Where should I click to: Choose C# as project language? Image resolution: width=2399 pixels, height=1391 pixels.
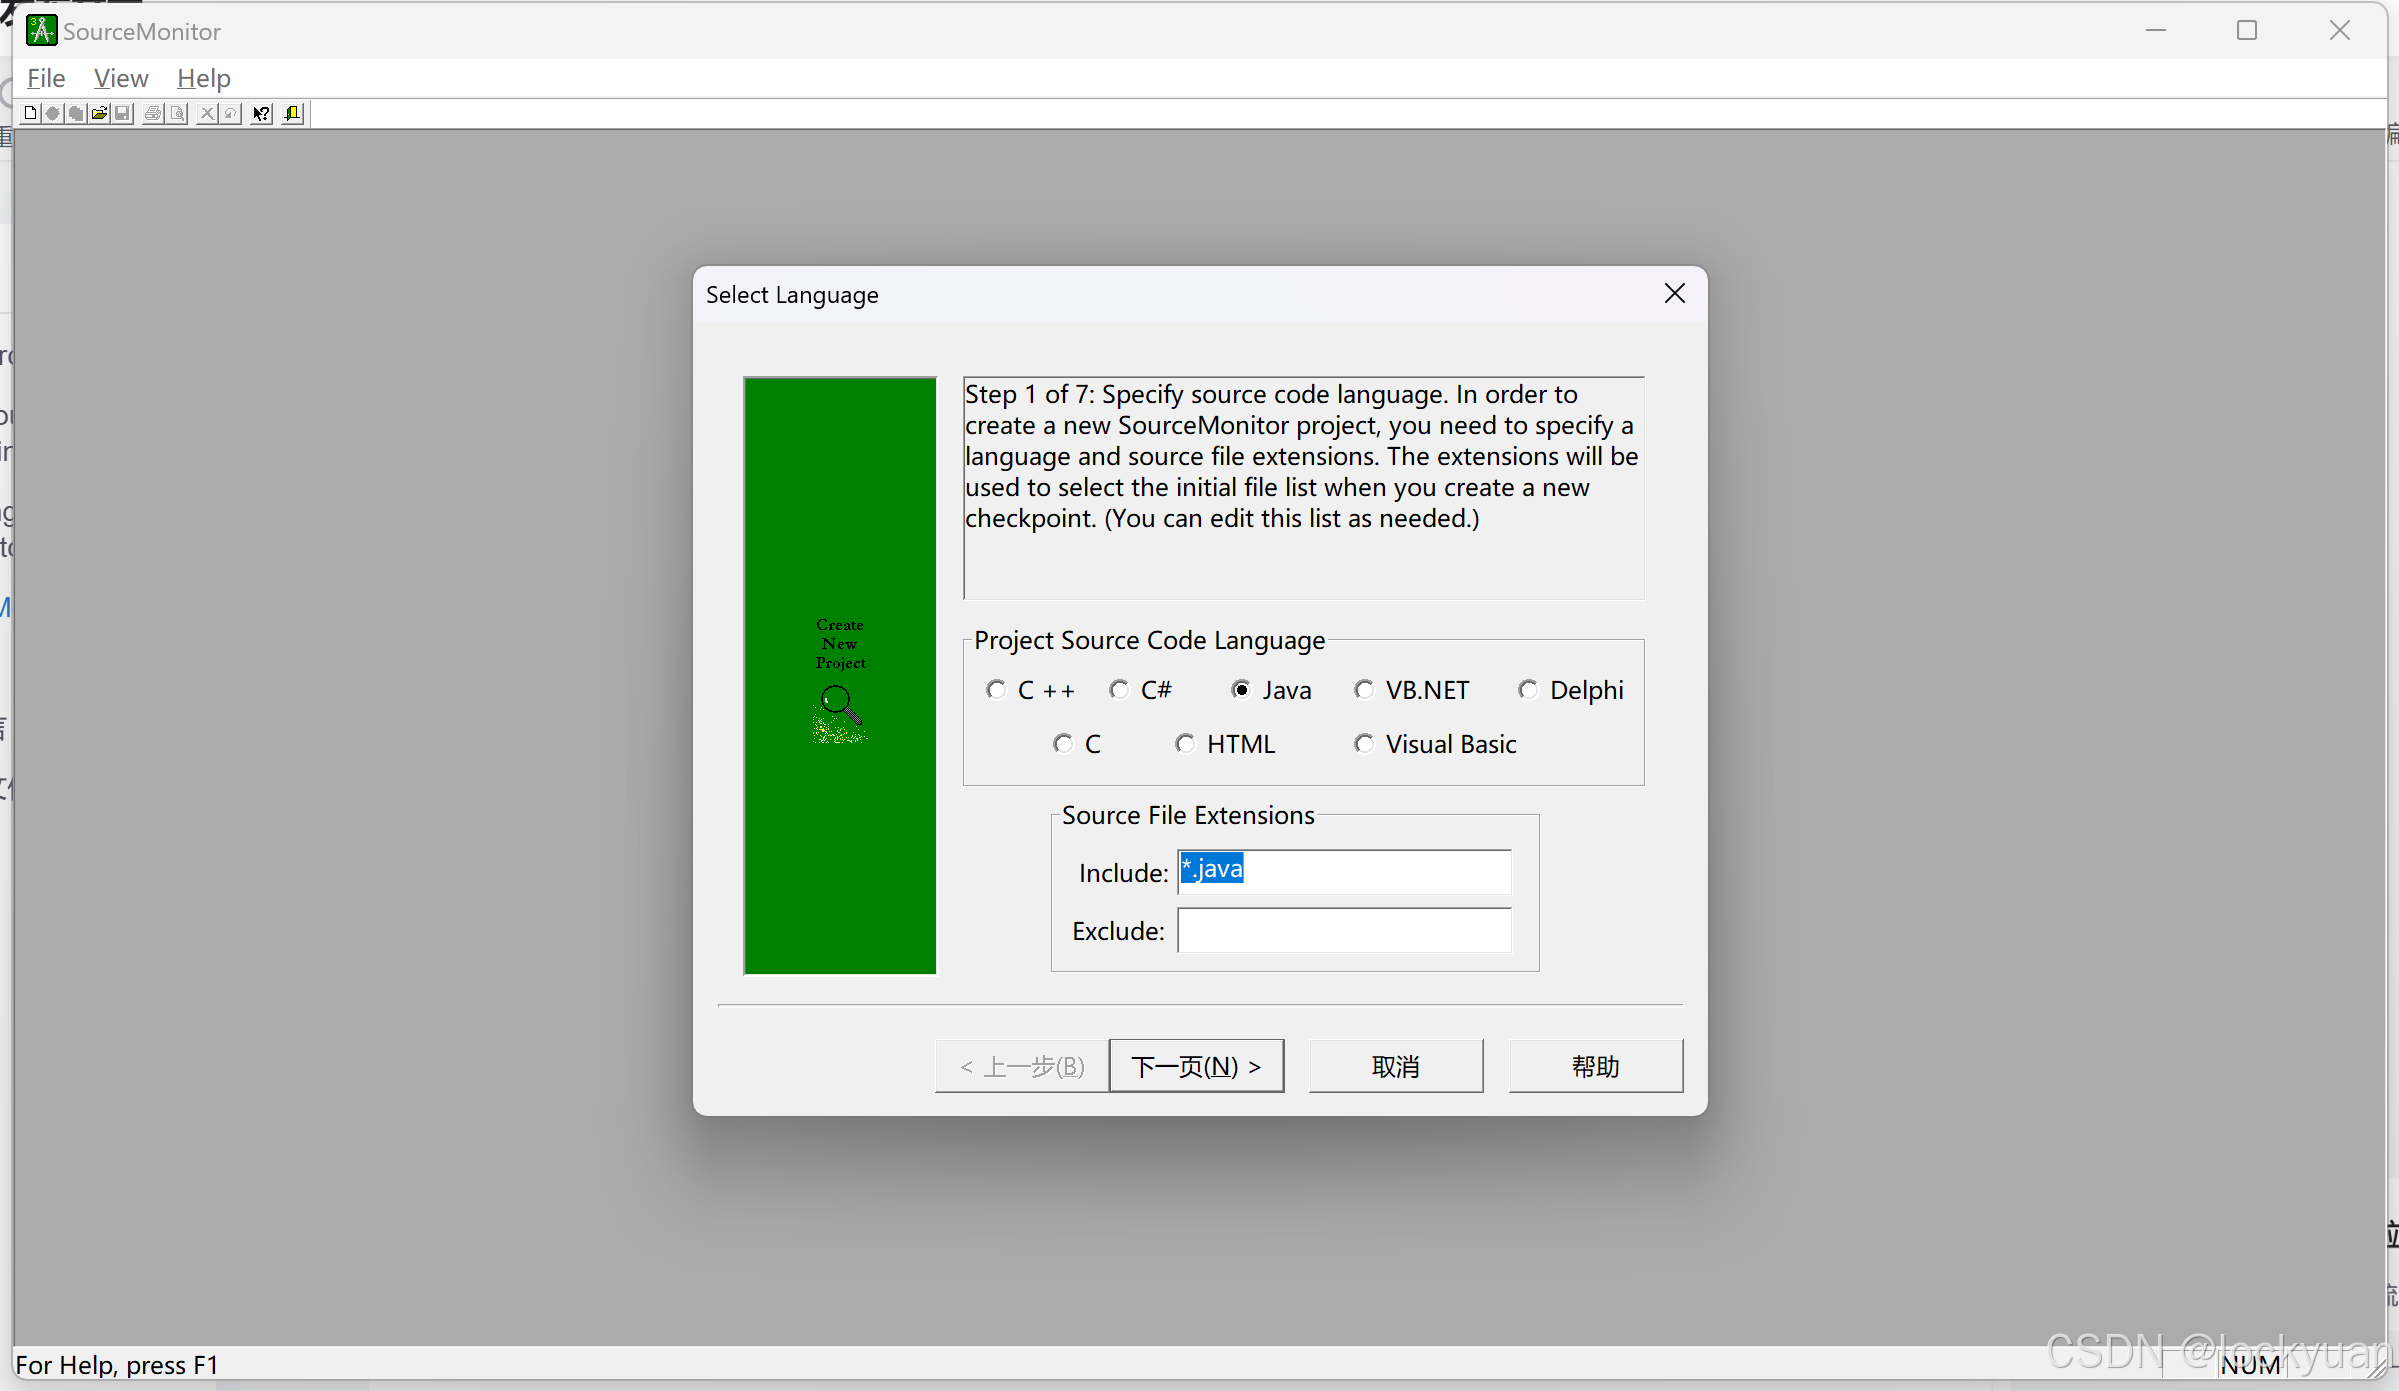(1119, 690)
